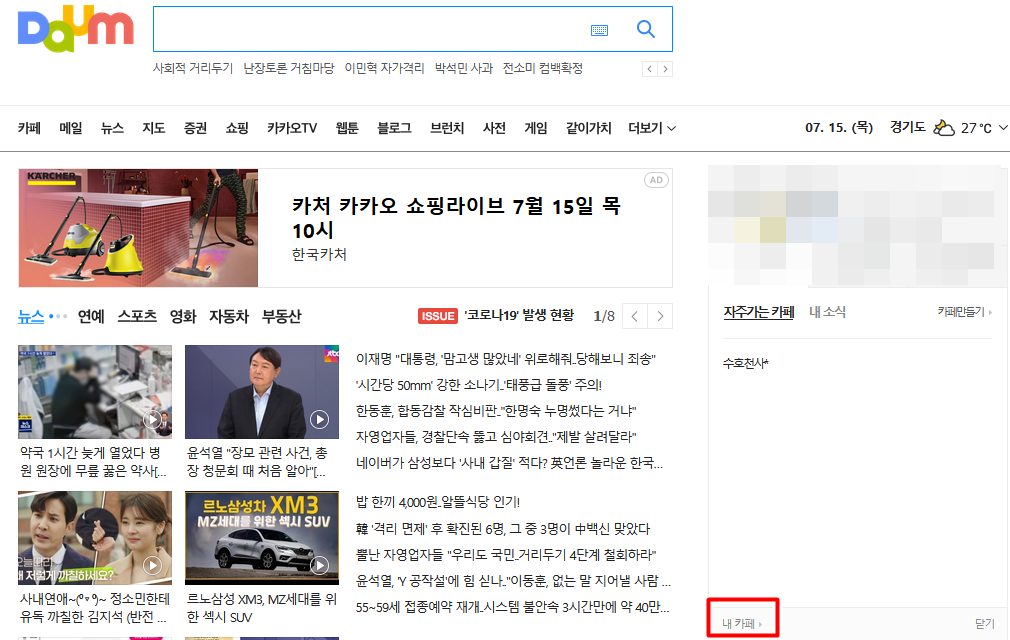Open 게임 from the navigation bar
This screenshot has width=1010, height=640.
pyautogui.click(x=536, y=128)
